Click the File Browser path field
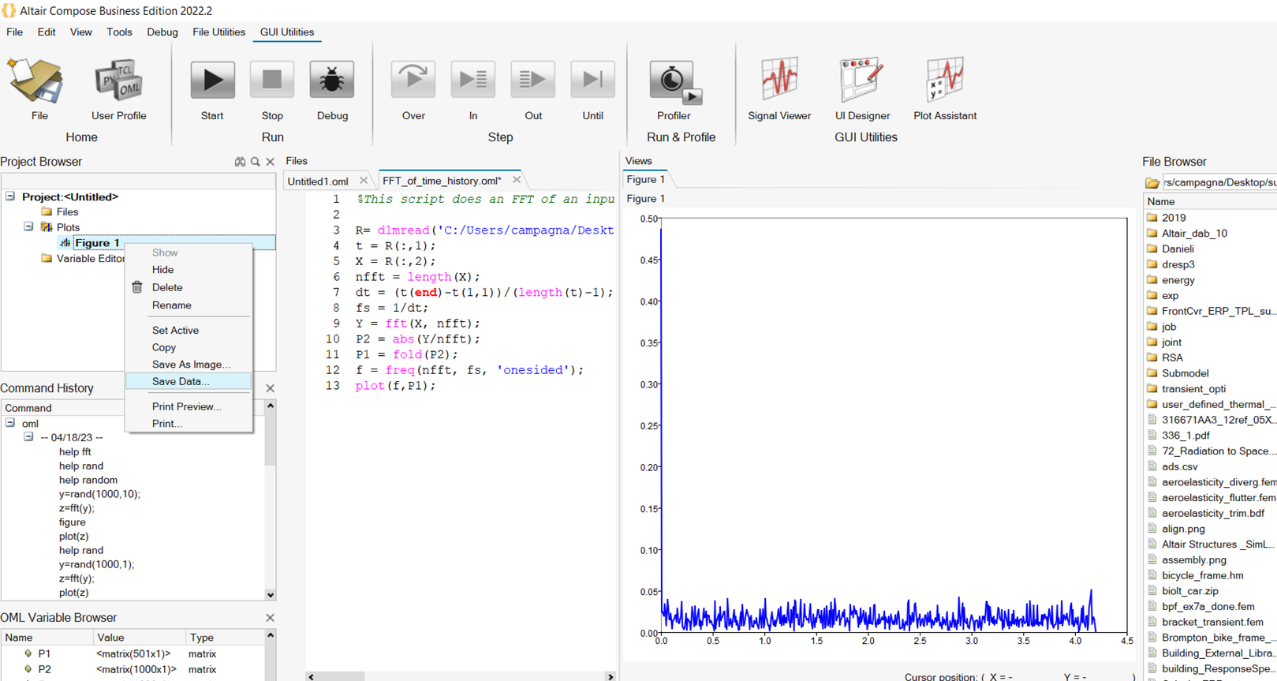The width and height of the screenshot is (1277, 681). coord(1219,182)
